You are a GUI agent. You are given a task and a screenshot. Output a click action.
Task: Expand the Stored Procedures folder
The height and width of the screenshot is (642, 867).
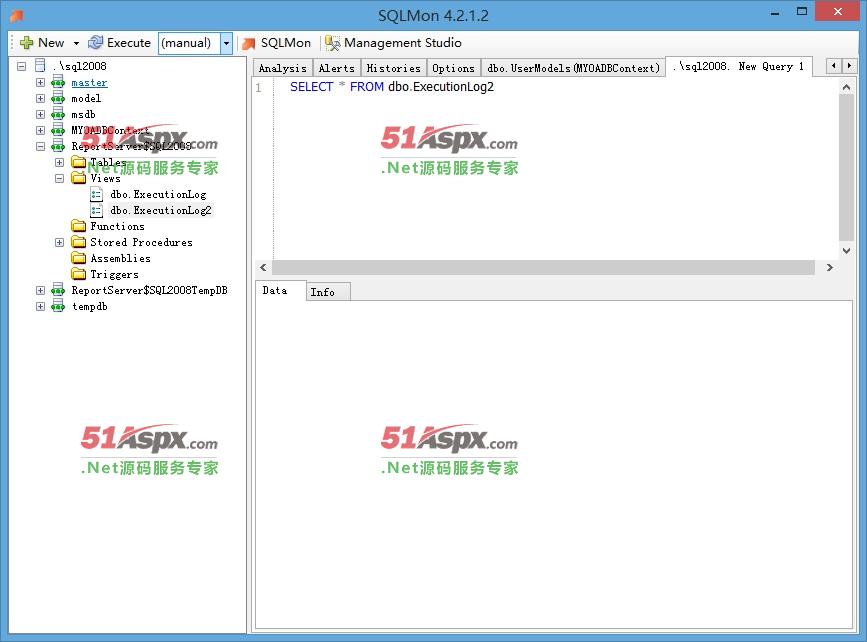pyautogui.click(x=60, y=243)
